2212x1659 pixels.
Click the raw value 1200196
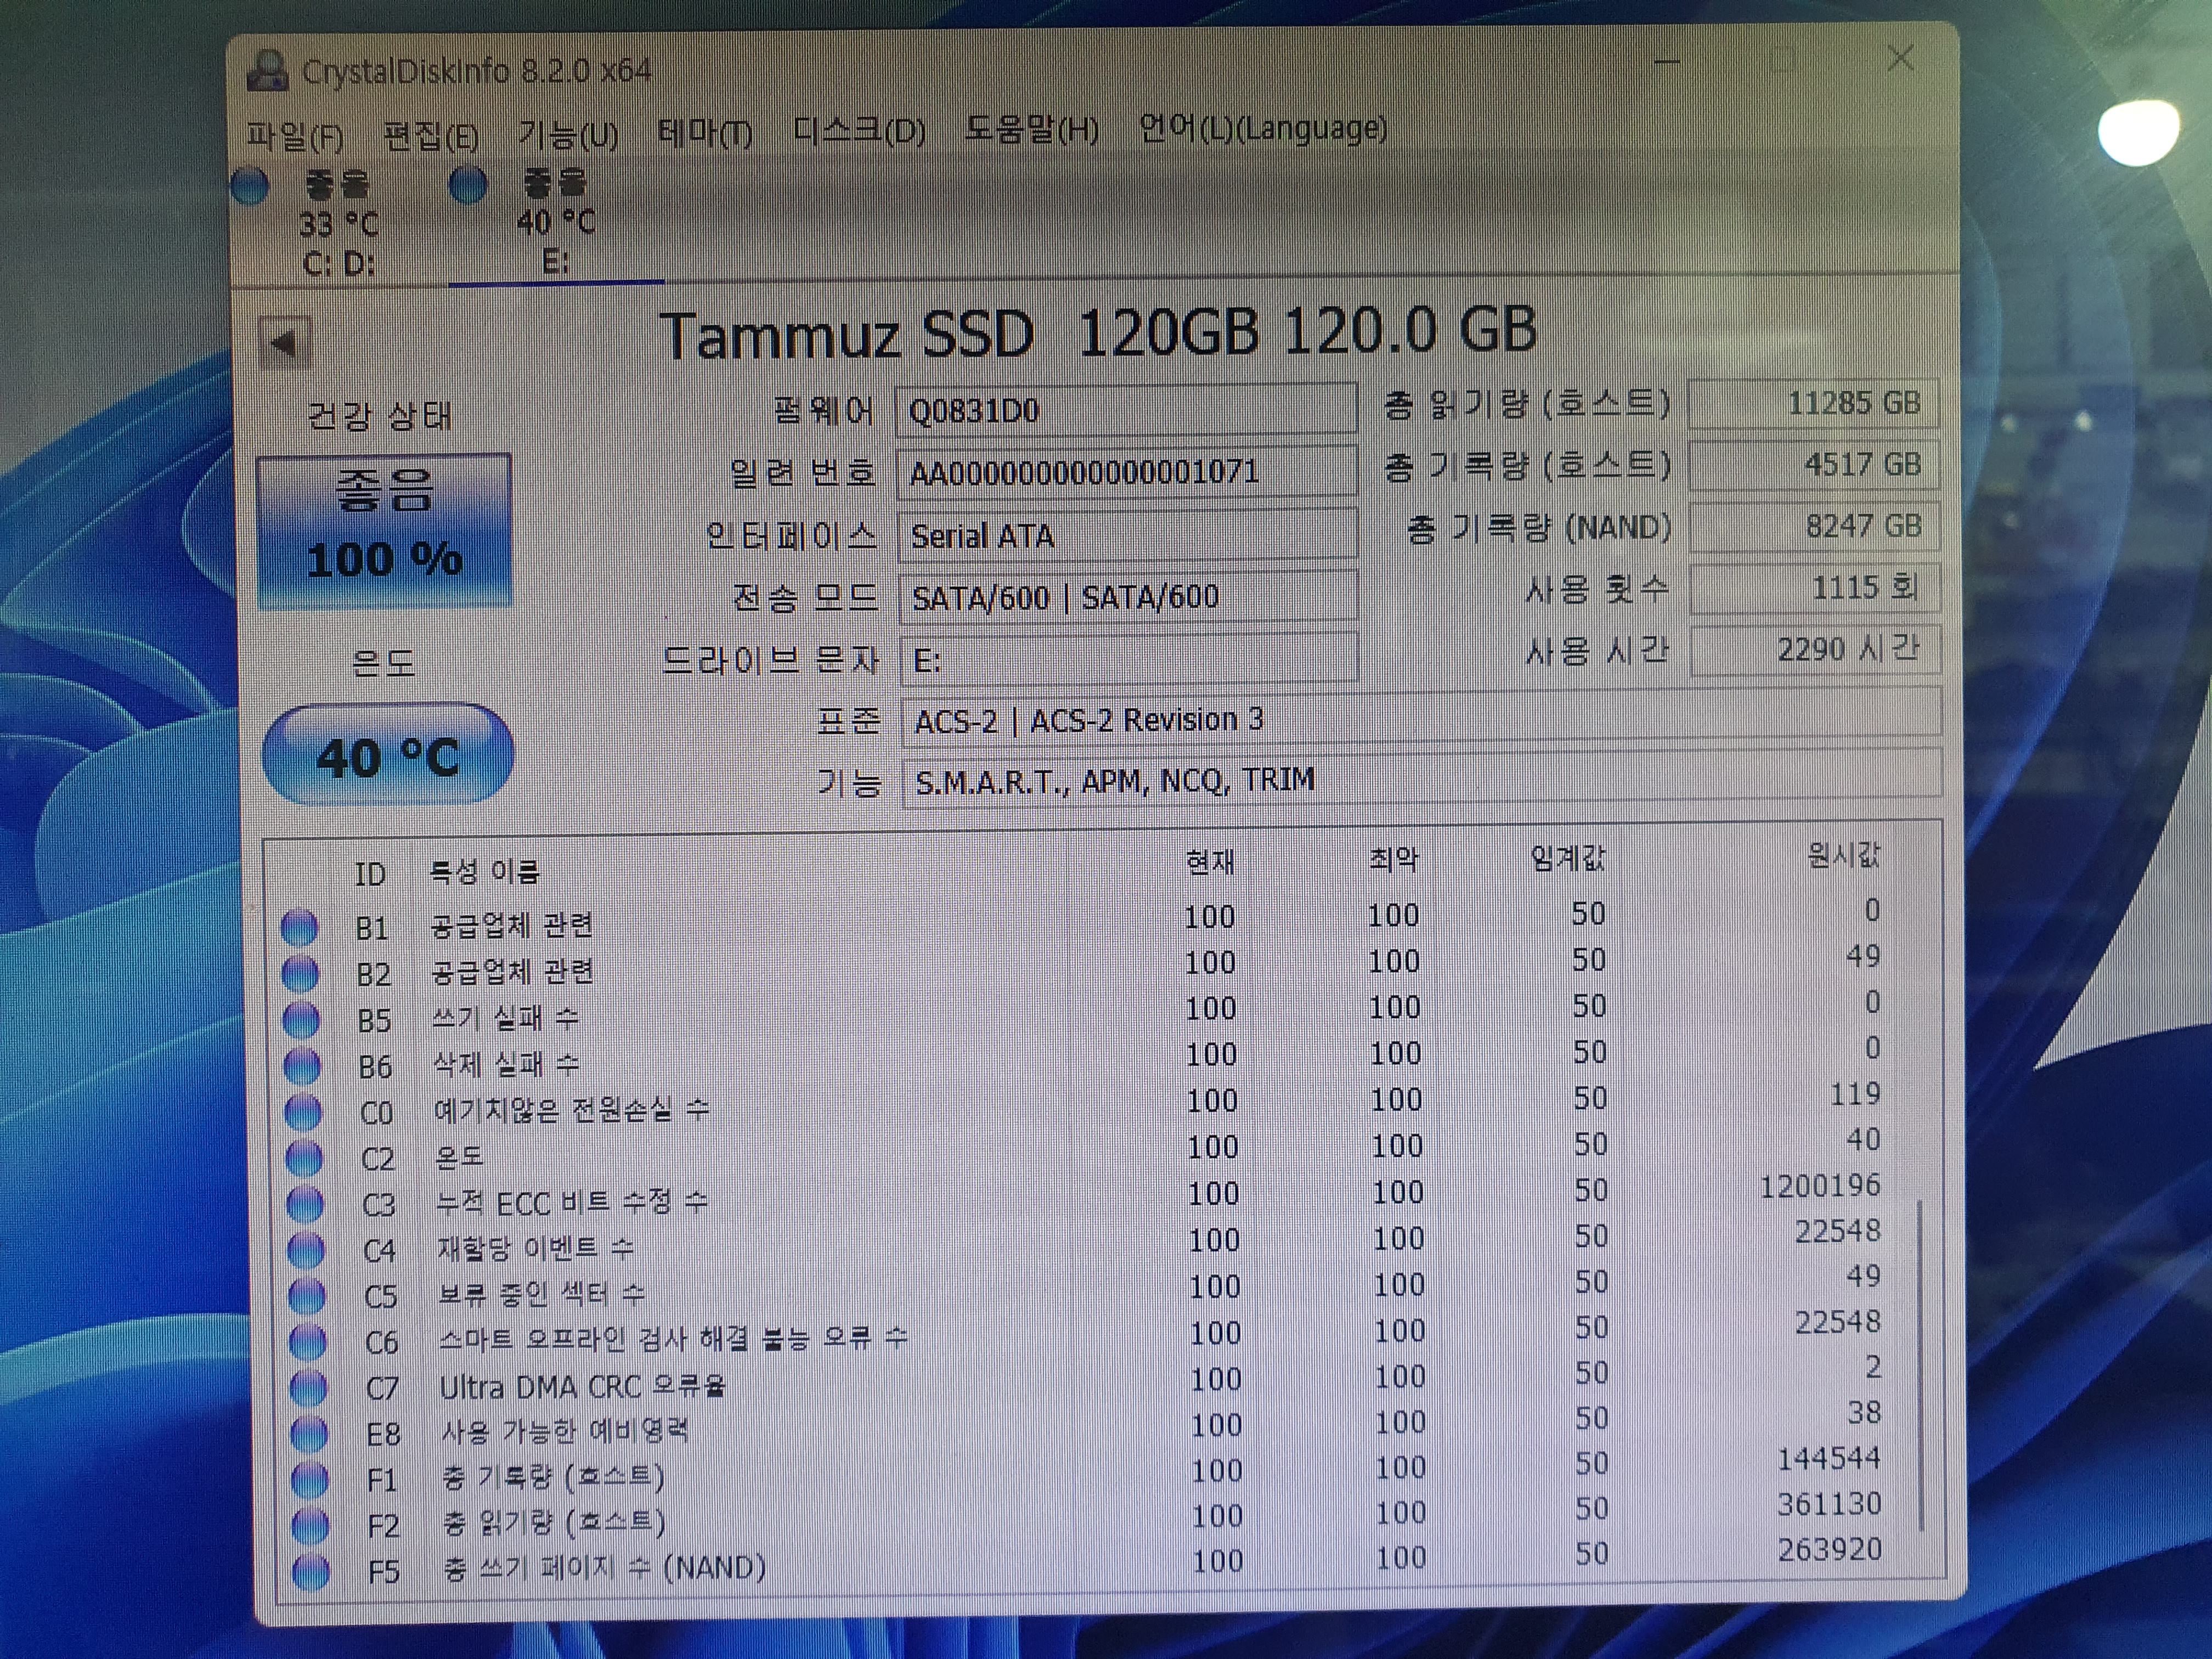pyautogui.click(x=1820, y=1186)
